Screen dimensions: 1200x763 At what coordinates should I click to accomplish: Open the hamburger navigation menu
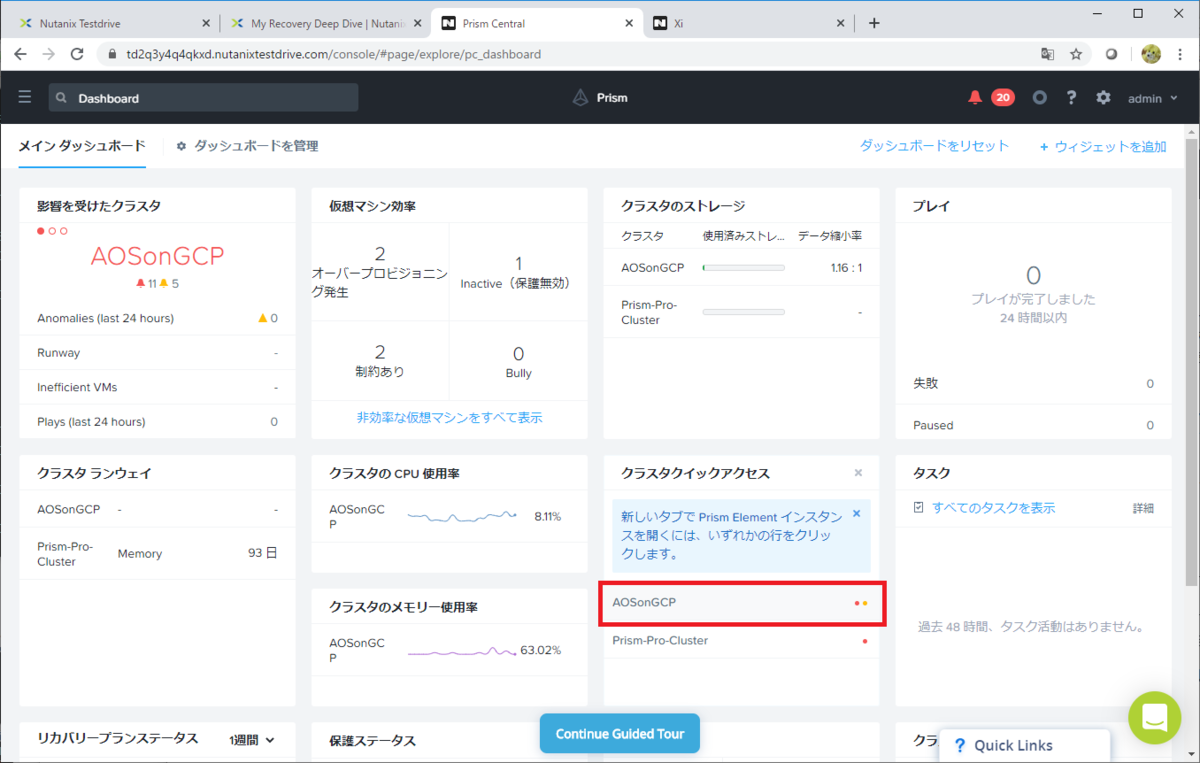coord(25,98)
